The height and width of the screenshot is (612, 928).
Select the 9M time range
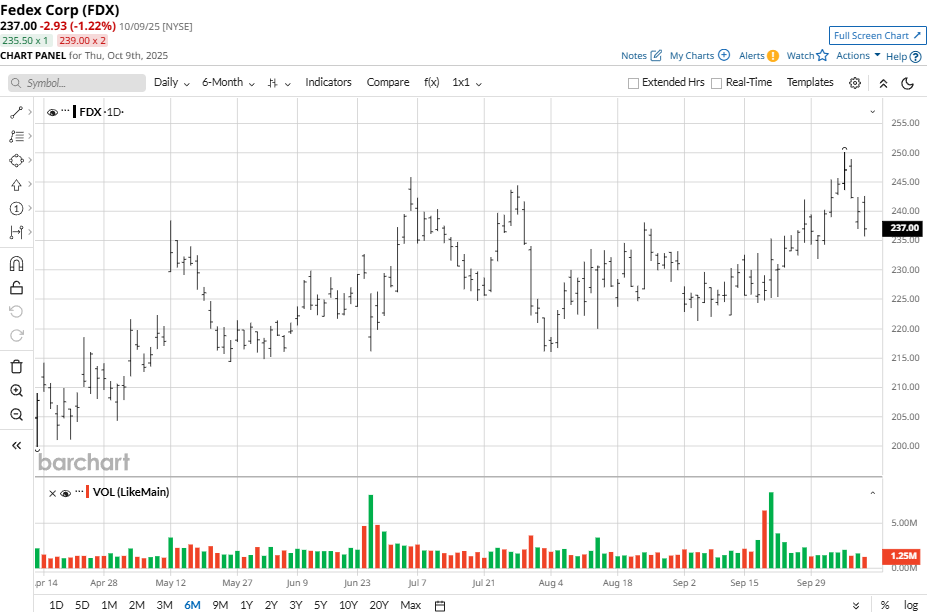click(x=220, y=605)
